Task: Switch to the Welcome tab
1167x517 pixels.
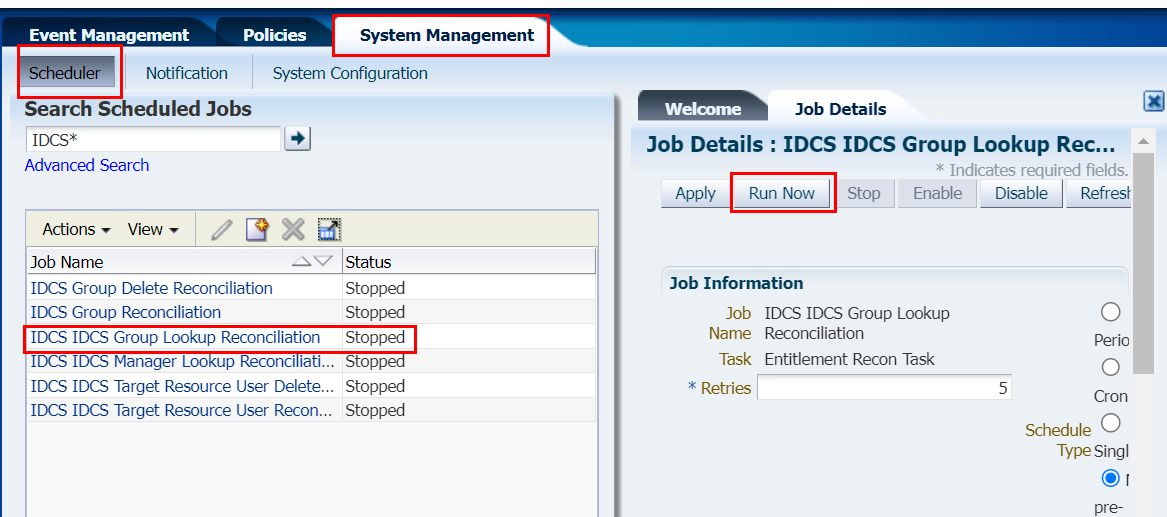Action: click(x=703, y=109)
